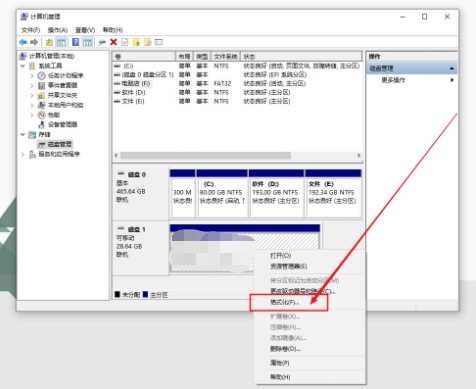Screen dimensions: 476x389
Task: Click the System Tools (系统工具) icon
Action: click(32, 66)
